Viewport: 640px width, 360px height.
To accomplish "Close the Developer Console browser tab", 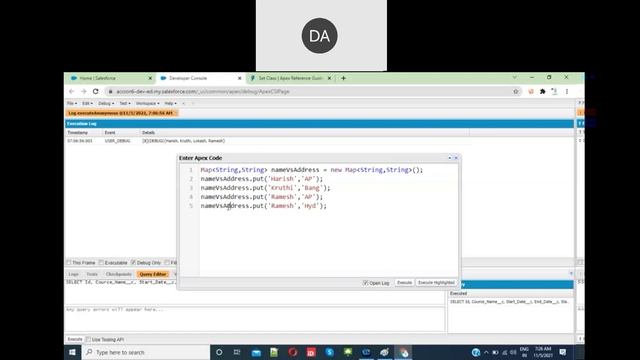I will (x=240, y=78).
